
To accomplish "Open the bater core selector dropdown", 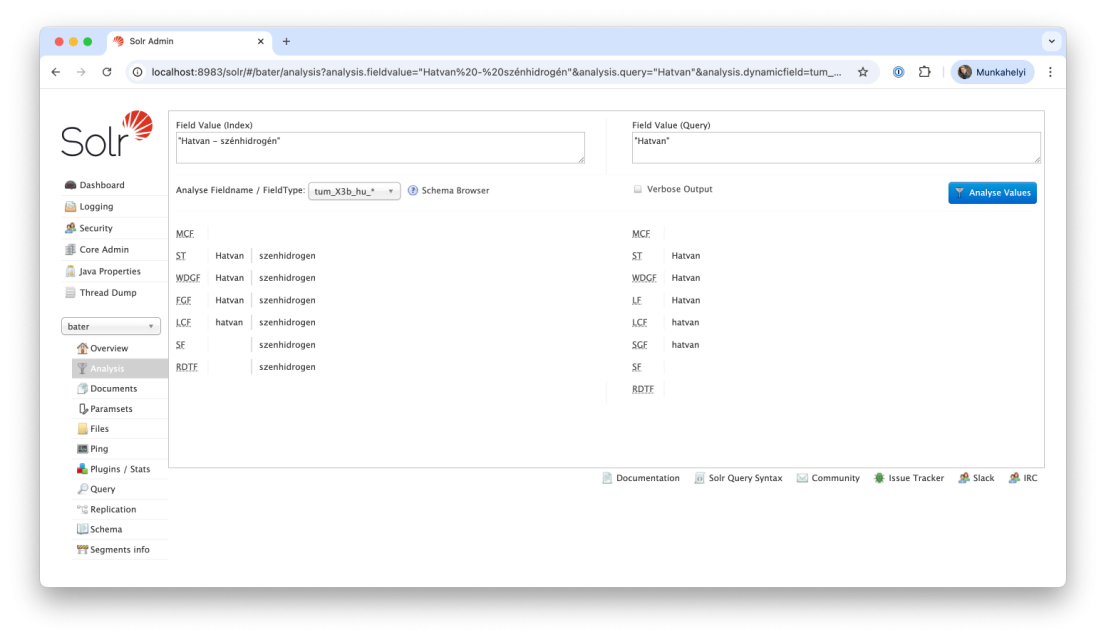I will 111,326.
